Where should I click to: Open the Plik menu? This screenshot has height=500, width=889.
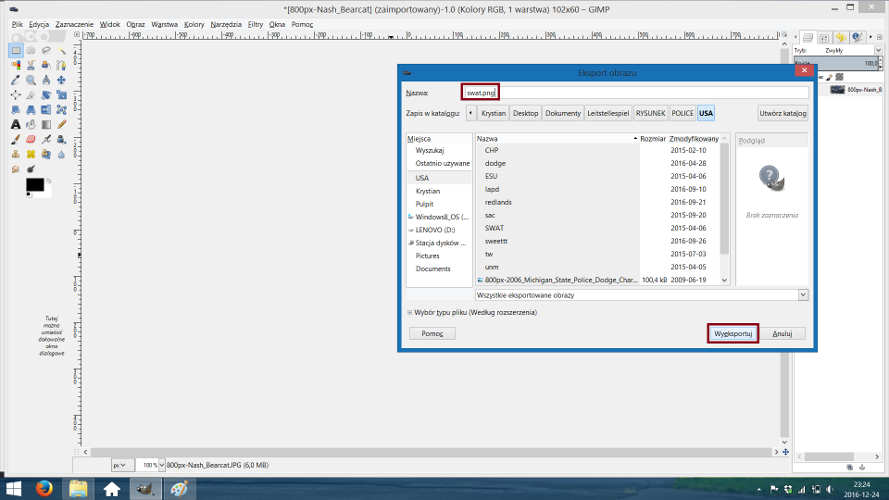coord(17,24)
